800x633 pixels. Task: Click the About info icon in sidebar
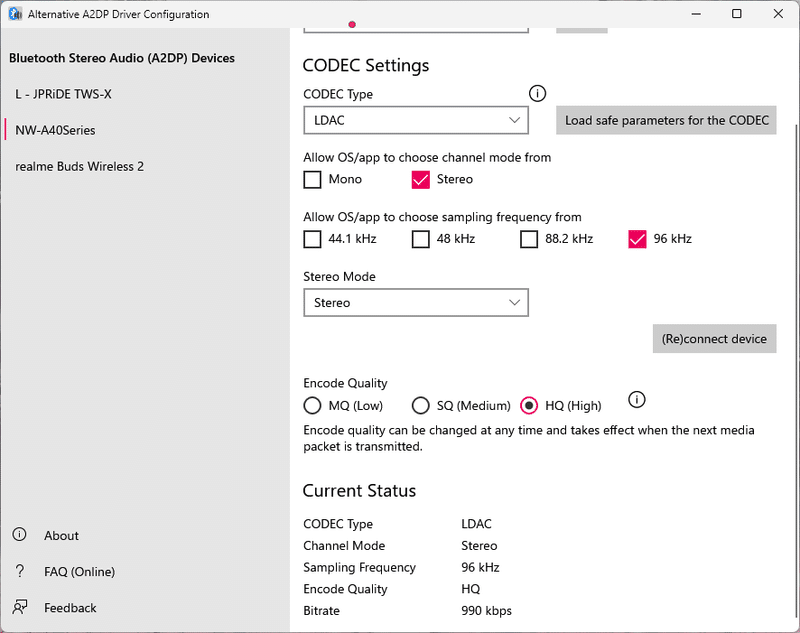(x=19, y=535)
